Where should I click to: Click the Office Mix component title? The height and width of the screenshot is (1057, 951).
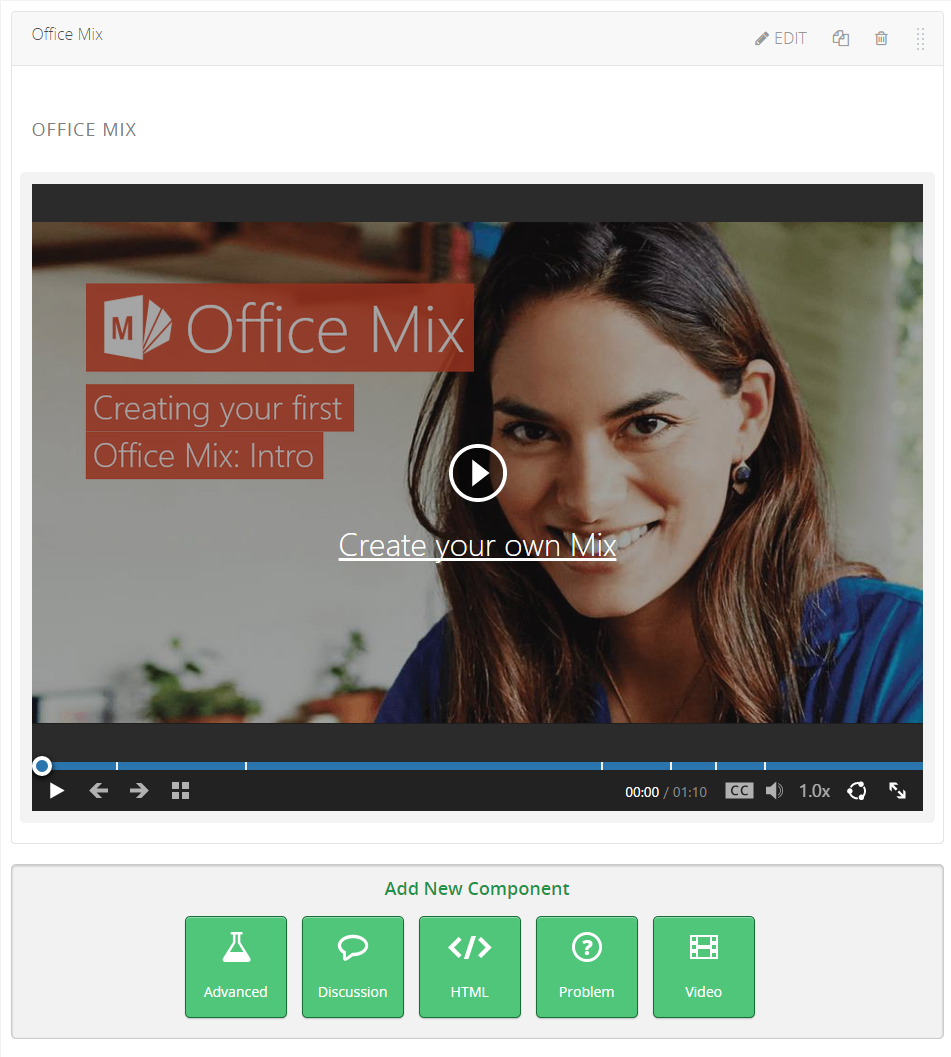(x=67, y=34)
